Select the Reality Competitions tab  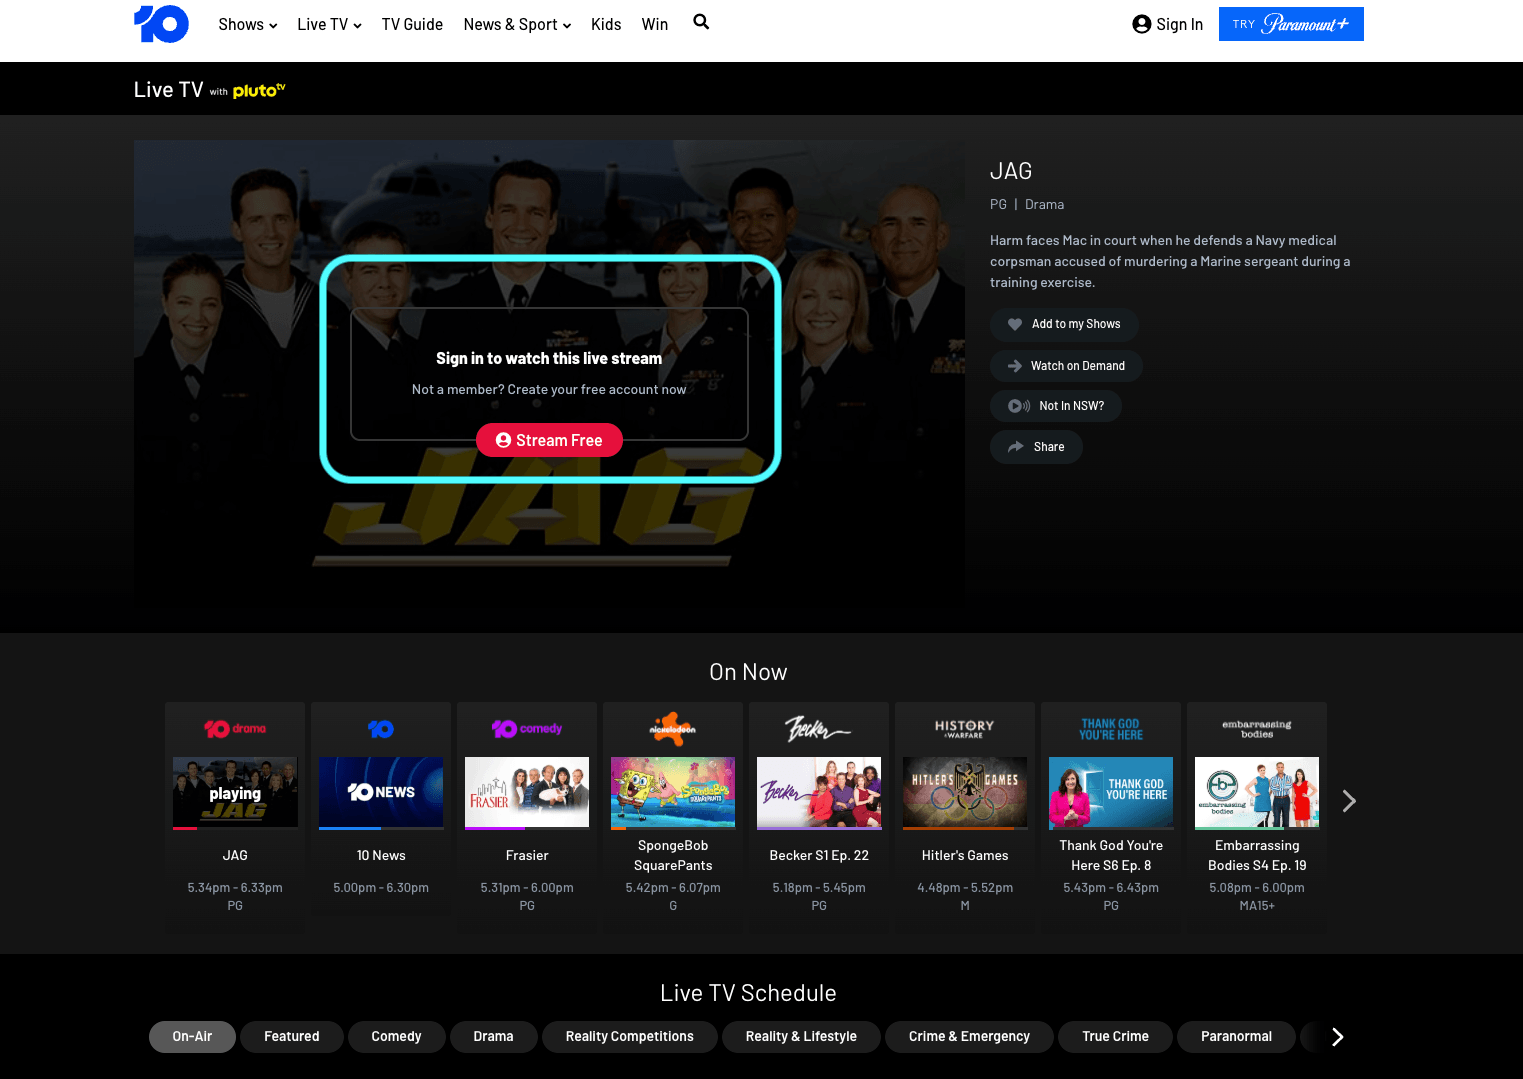click(x=630, y=1037)
